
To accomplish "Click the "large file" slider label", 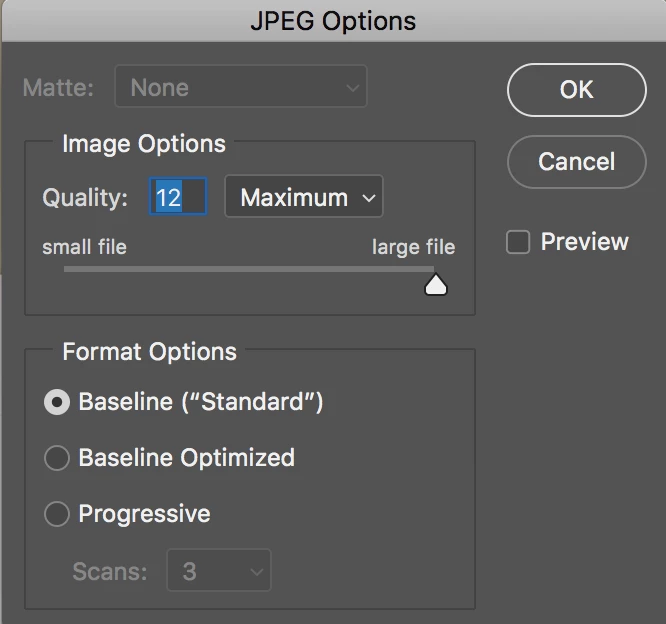I will 413,247.
